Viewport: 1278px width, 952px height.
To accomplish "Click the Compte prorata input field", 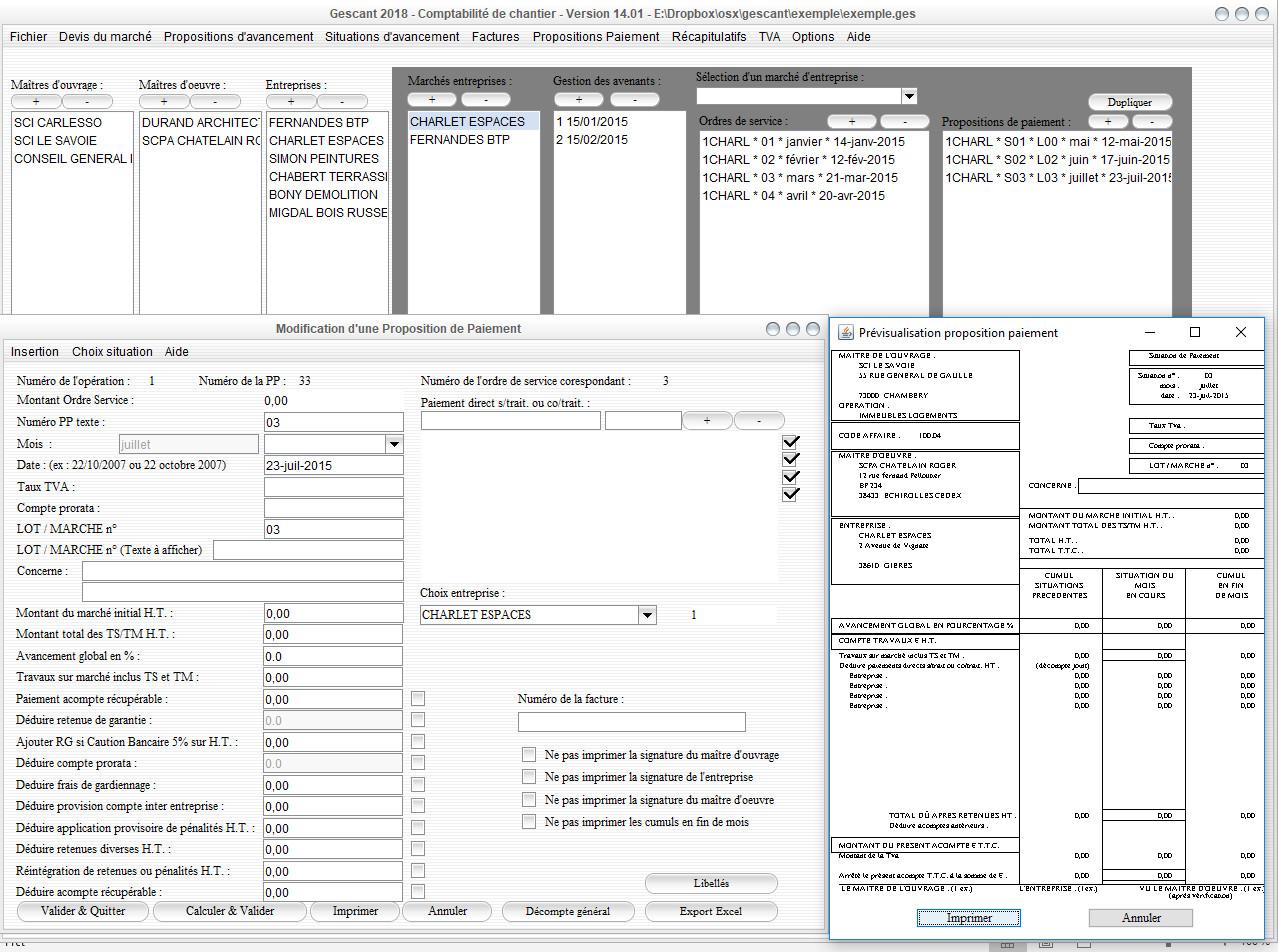I will tap(334, 508).
